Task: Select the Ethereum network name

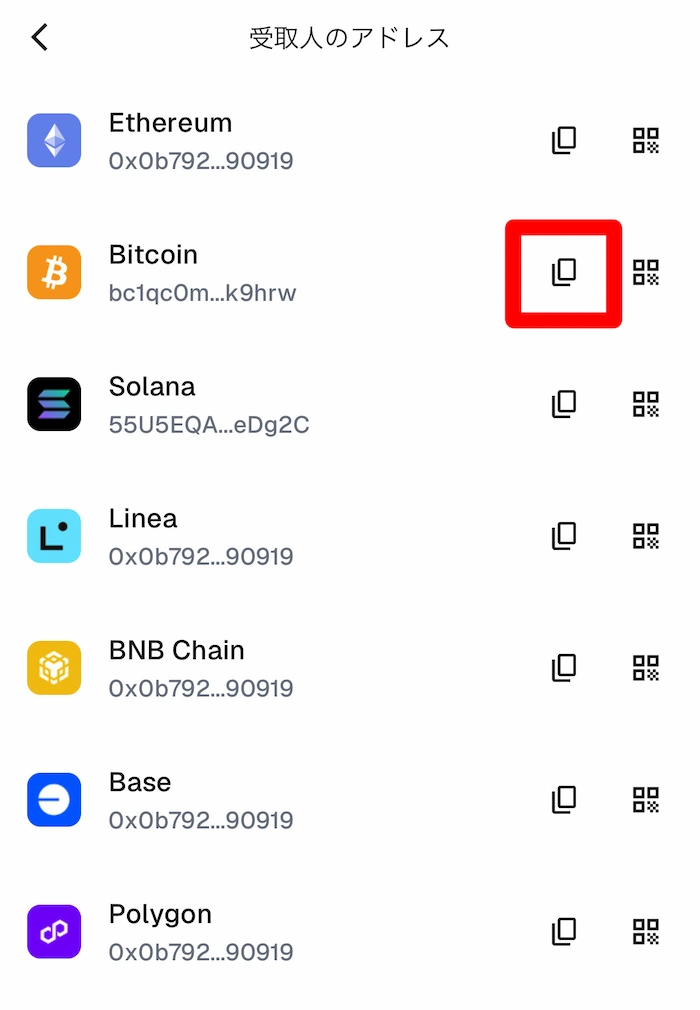Action: coord(170,123)
